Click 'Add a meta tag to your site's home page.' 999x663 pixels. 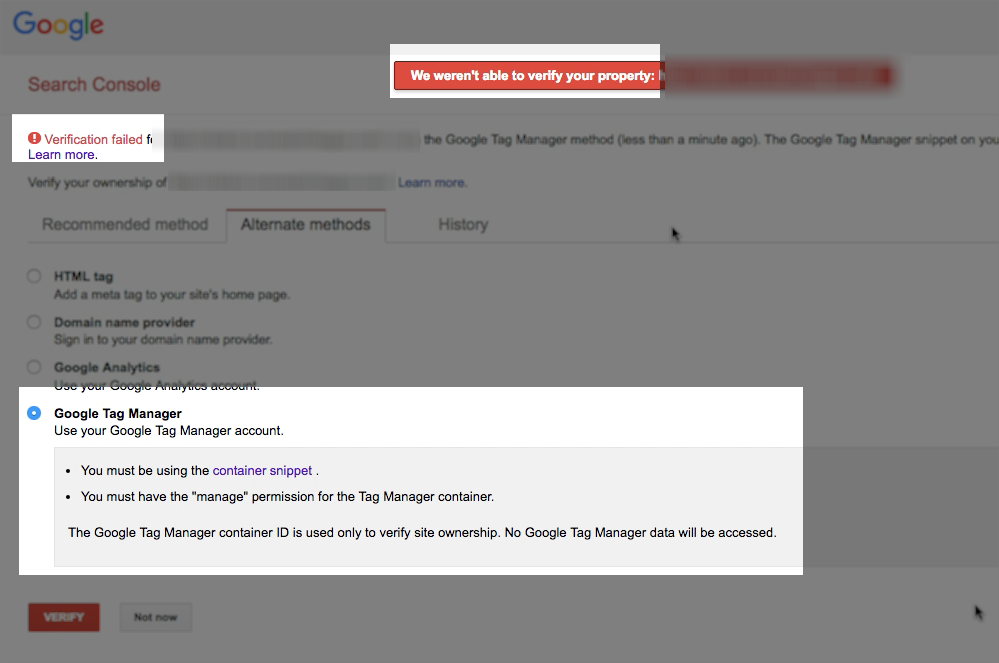click(x=172, y=294)
